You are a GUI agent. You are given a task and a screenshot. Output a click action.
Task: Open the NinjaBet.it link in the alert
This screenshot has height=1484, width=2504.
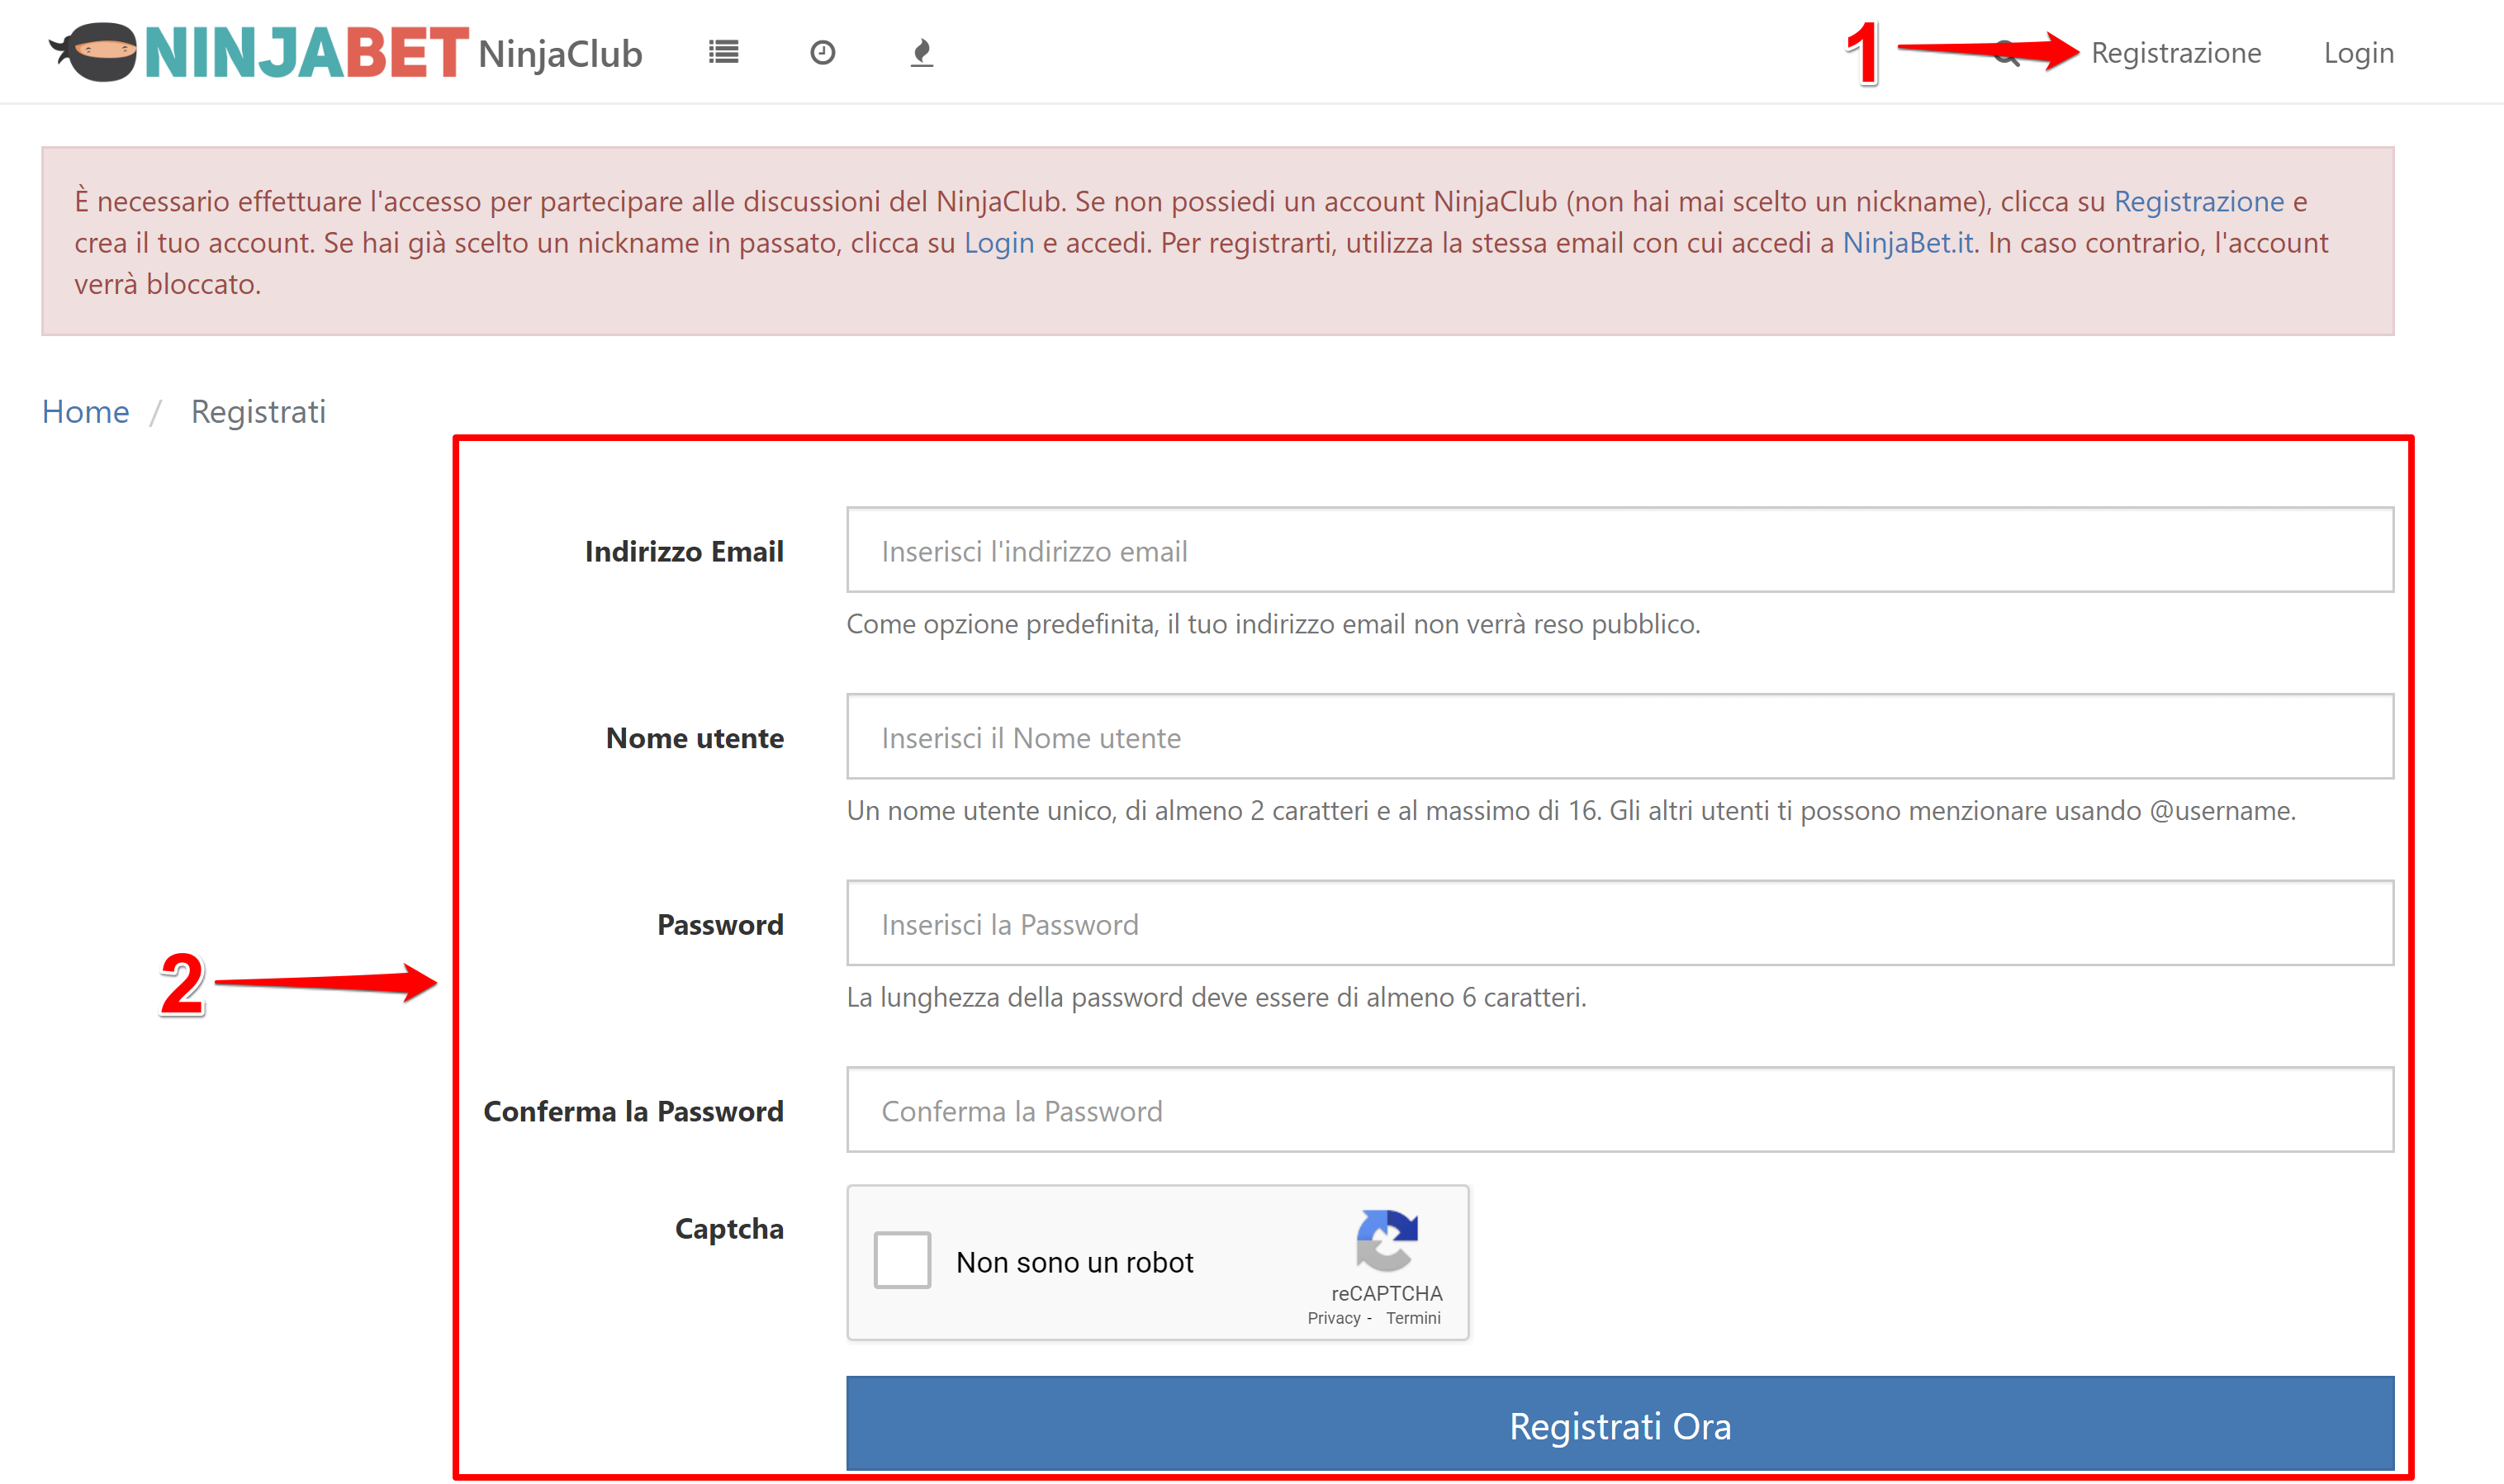[x=1907, y=243]
